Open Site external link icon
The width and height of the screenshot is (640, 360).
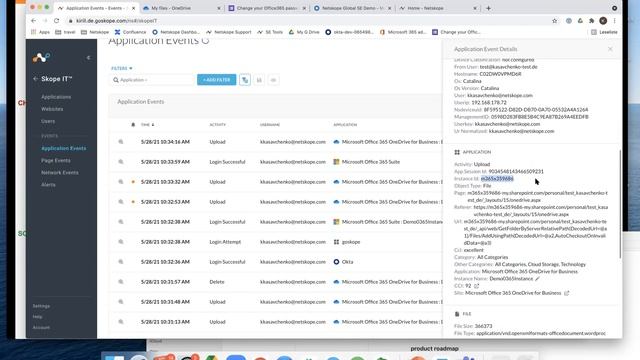coord(567,293)
